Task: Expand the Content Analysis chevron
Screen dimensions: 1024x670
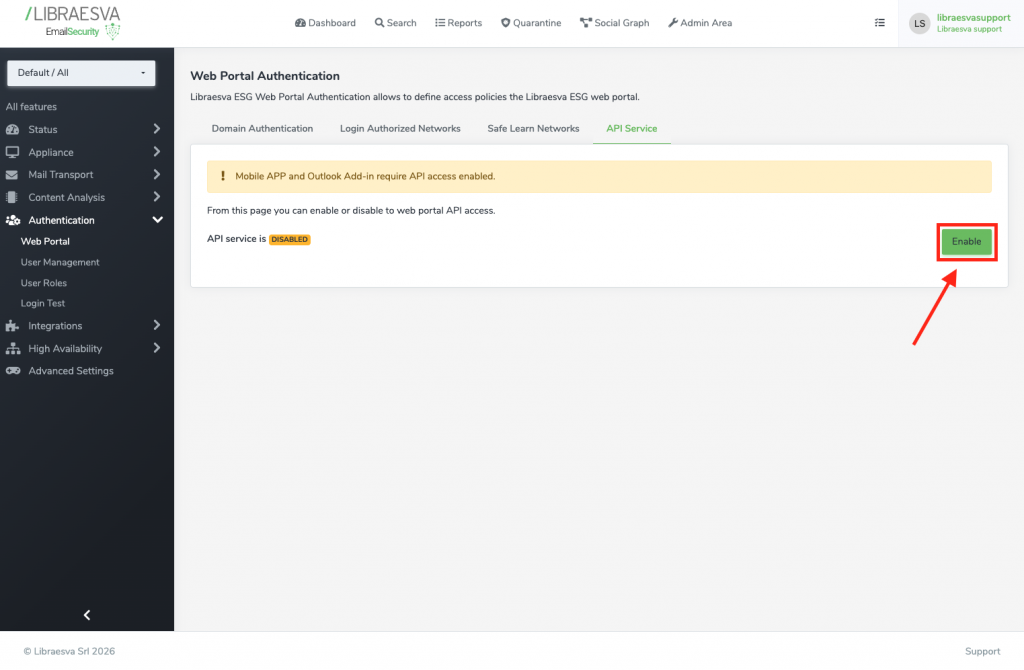Action: point(157,197)
